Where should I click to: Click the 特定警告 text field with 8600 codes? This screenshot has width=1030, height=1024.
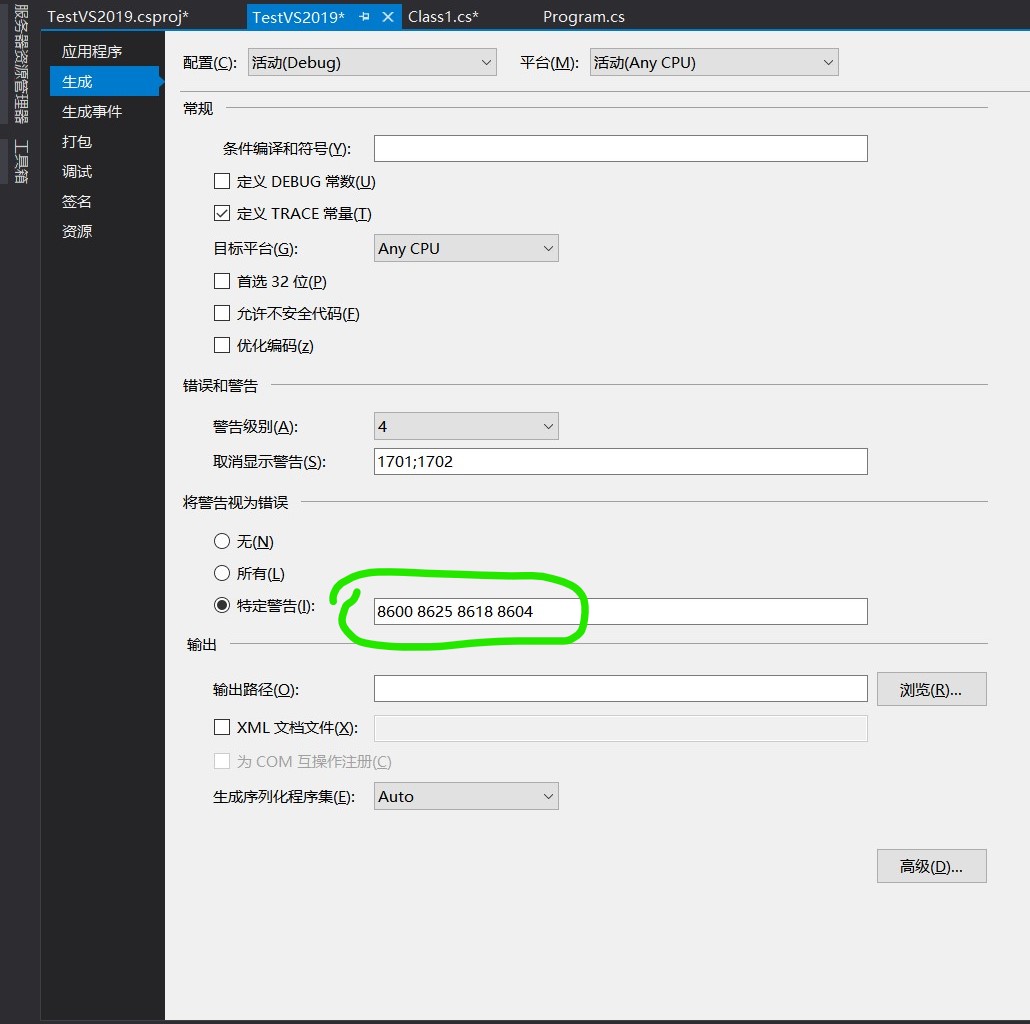click(x=620, y=612)
